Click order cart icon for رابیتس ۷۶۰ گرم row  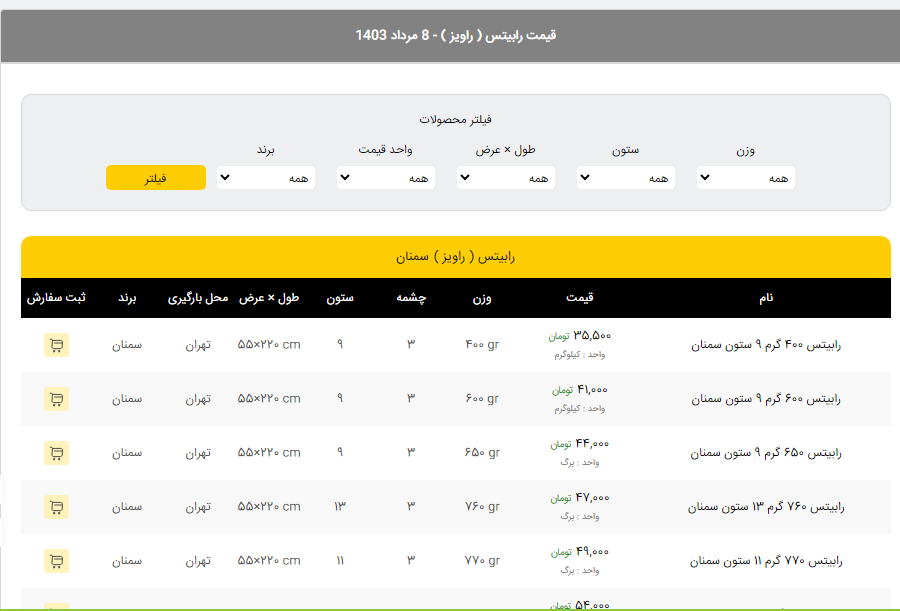click(56, 507)
